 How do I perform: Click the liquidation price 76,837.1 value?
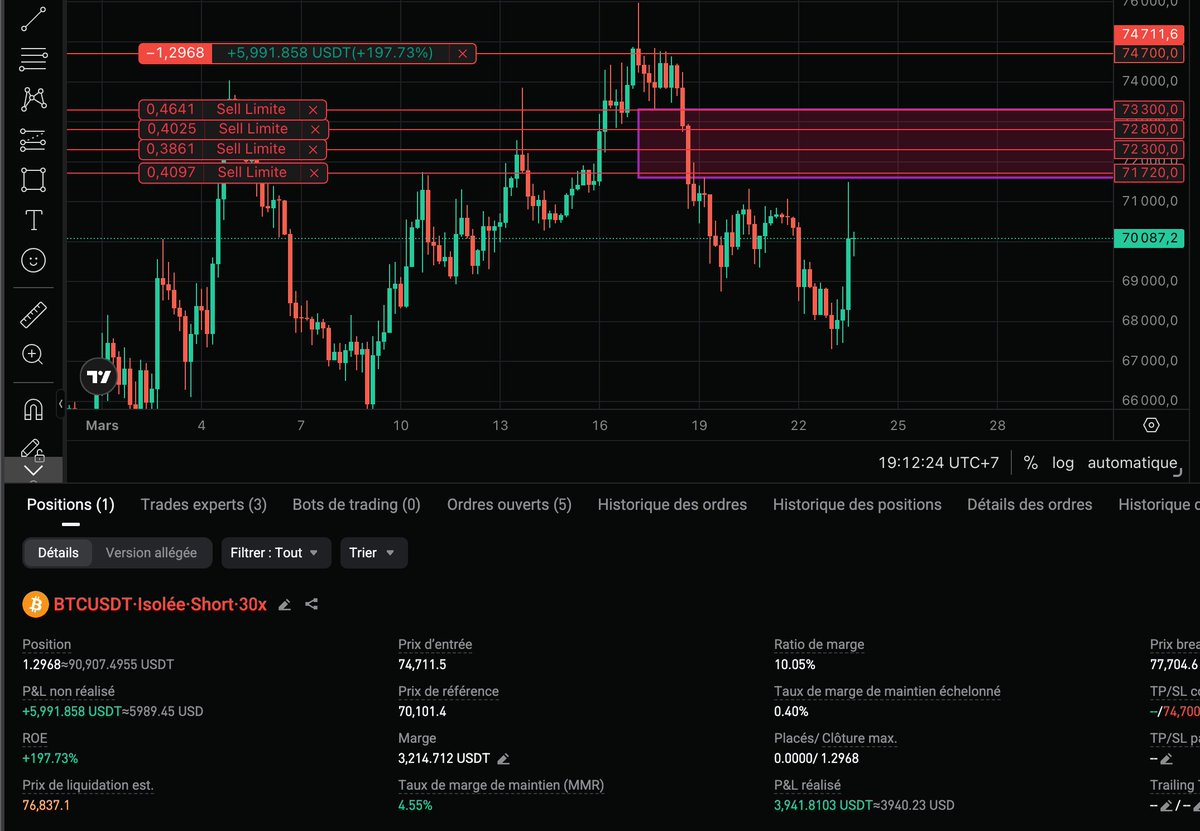click(x=46, y=805)
